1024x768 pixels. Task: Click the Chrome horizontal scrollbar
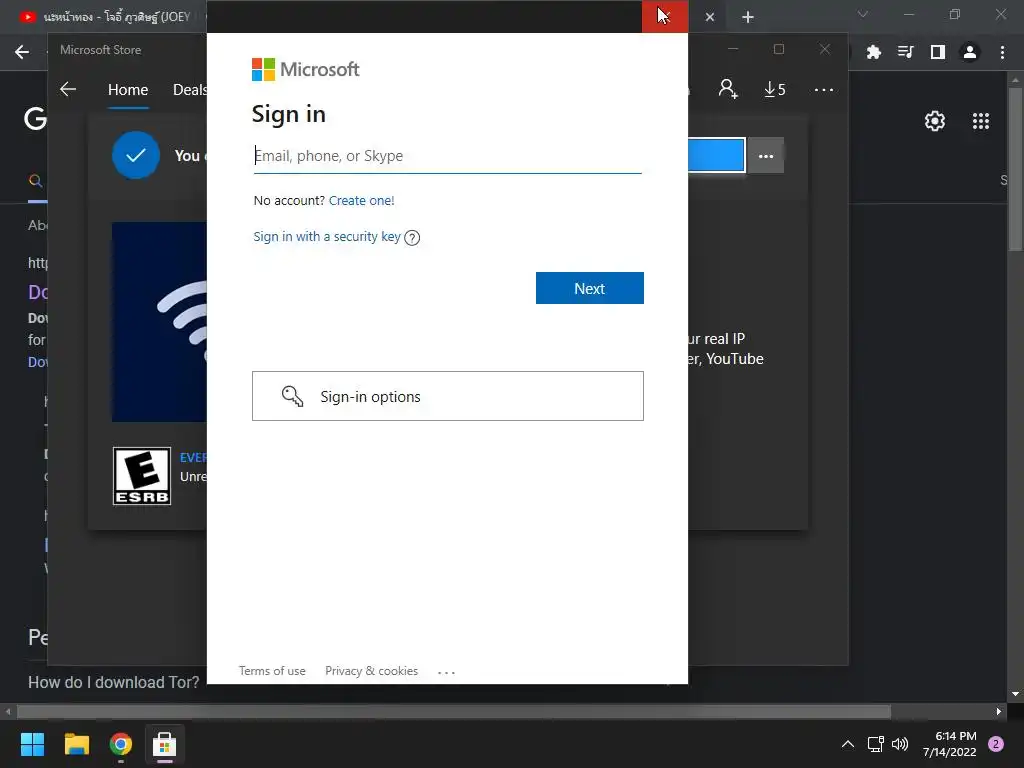point(454,711)
